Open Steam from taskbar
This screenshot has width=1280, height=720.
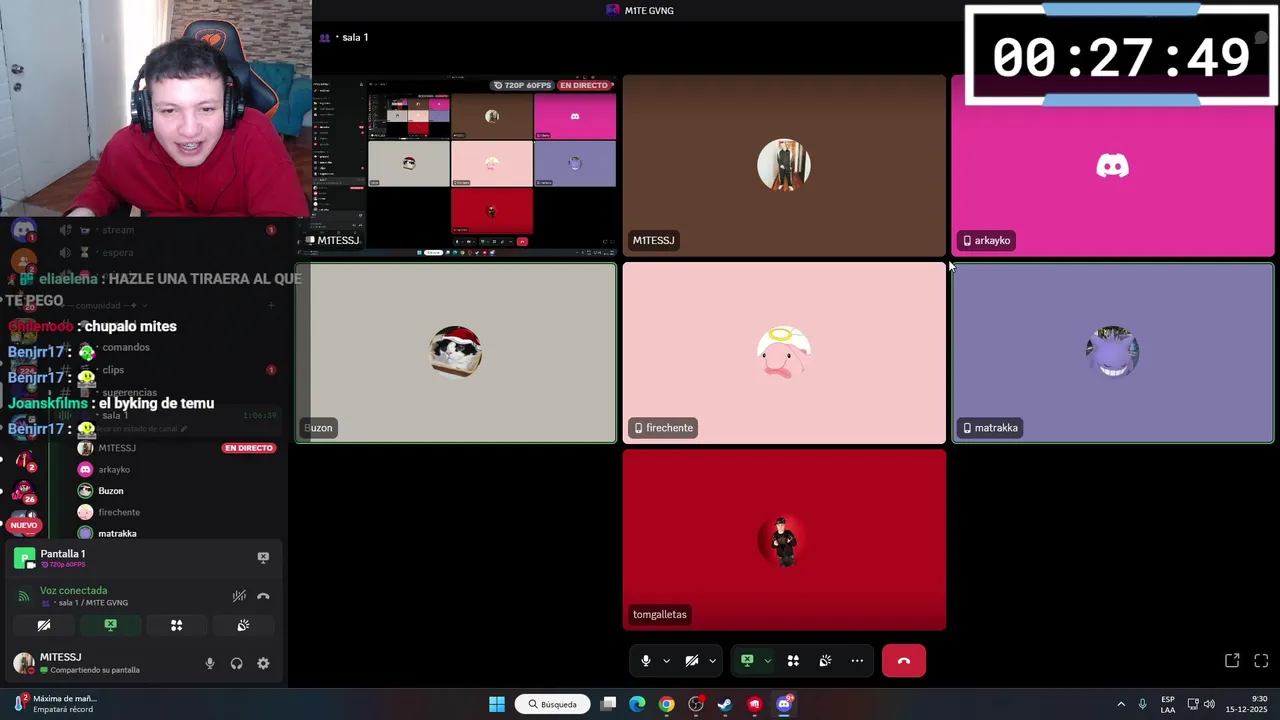click(x=725, y=704)
